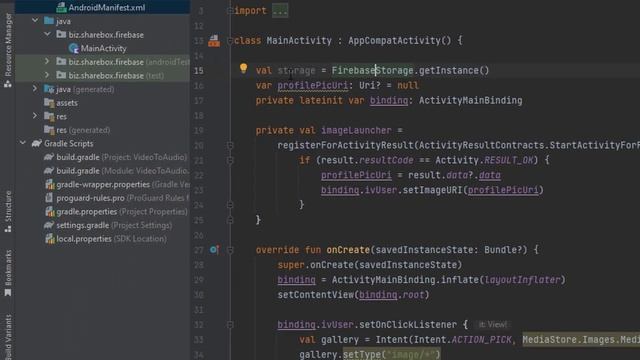Screen dimensions: 640x360
Task: Open settings.gradle (Project Settings)
Action: point(114,225)
